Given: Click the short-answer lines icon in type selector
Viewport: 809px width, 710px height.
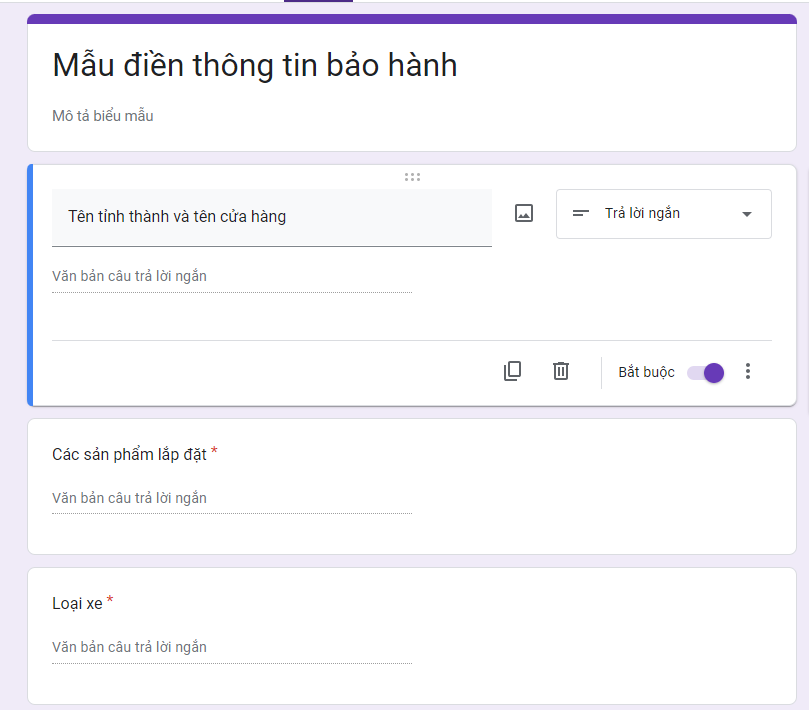Looking at the screenshot, I should pyautogui.click(x=580, y=213).
